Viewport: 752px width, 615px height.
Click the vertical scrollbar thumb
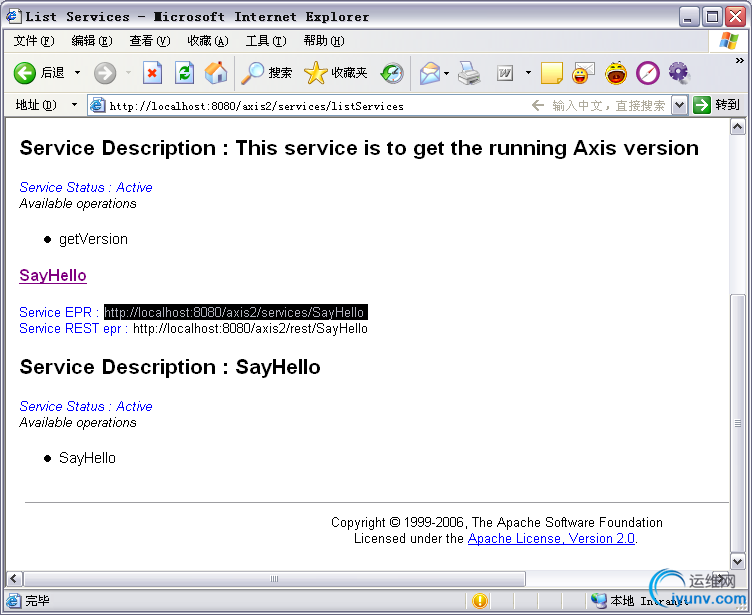coord(737,423)
